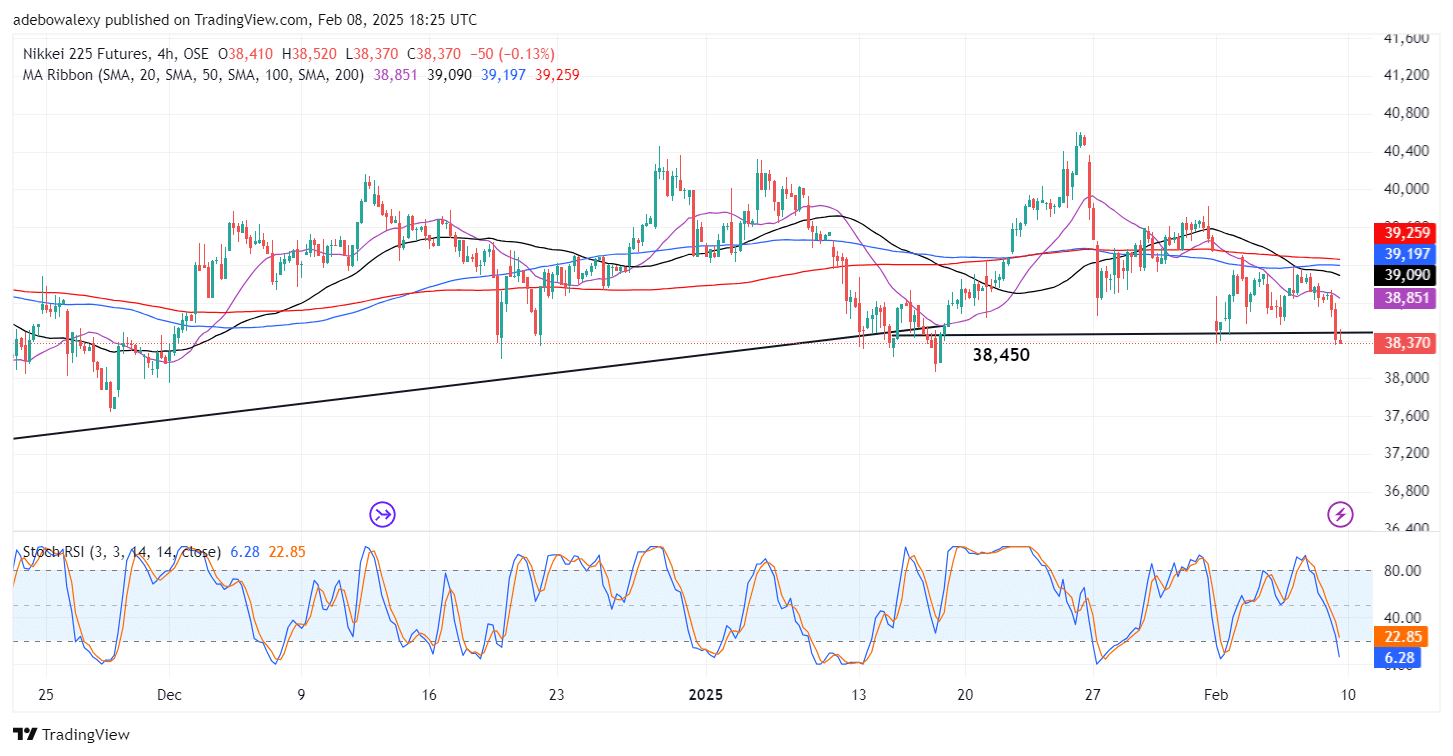Click the red 39,259 SMA price label
Viewport: 1453px width, 756px height.
(1405, 232)
